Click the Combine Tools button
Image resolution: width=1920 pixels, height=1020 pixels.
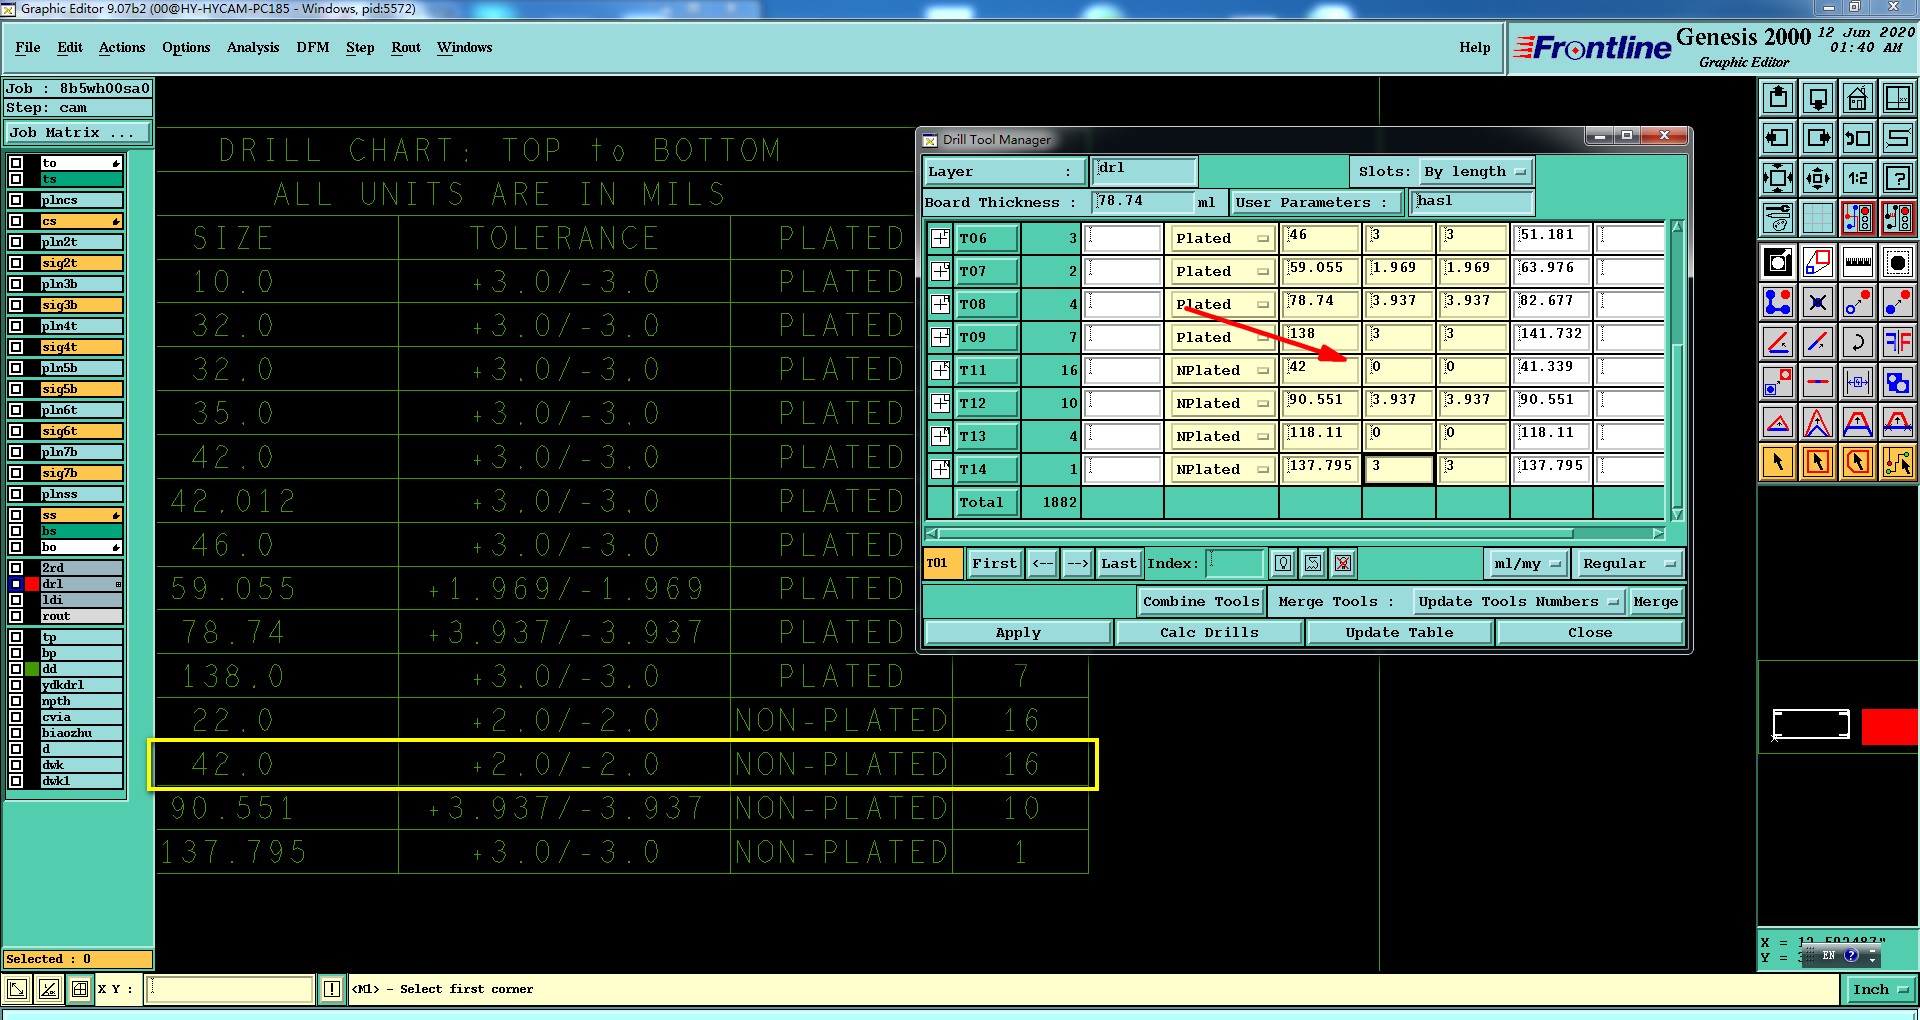(x=1201, y=602)
